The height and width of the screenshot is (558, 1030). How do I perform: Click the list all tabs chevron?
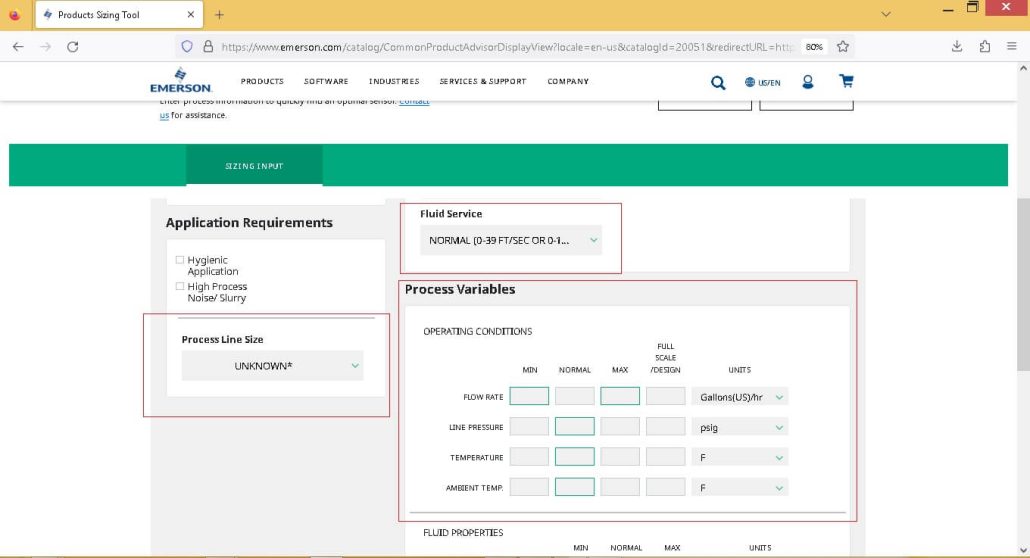[x=885, y=14]
